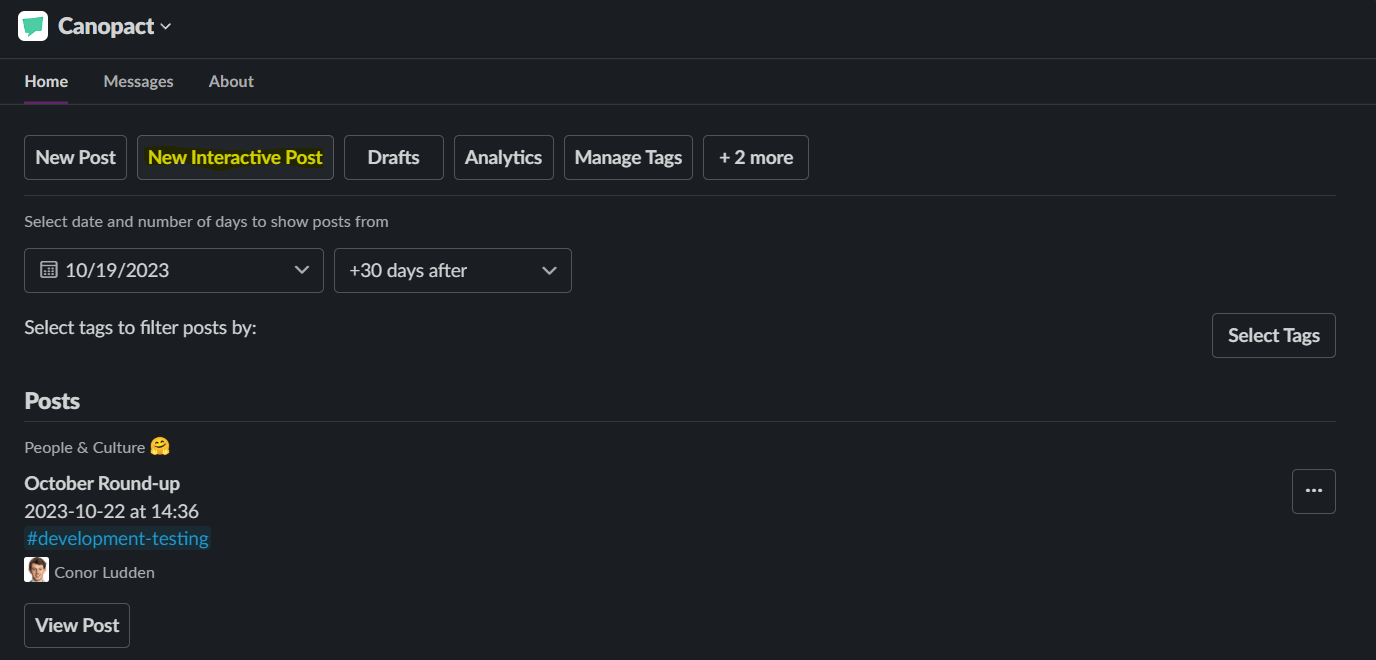The height and width of the screenshot is (660, 1376).
Task: Click the 2023-10-22 at 14:36 timestamp
Action: pos(112,511)
